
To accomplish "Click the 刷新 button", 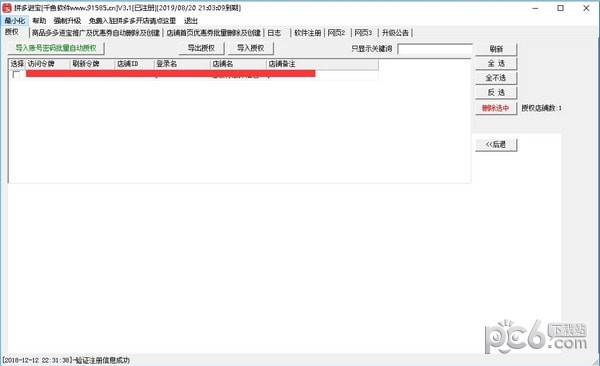I will point(496,49).
